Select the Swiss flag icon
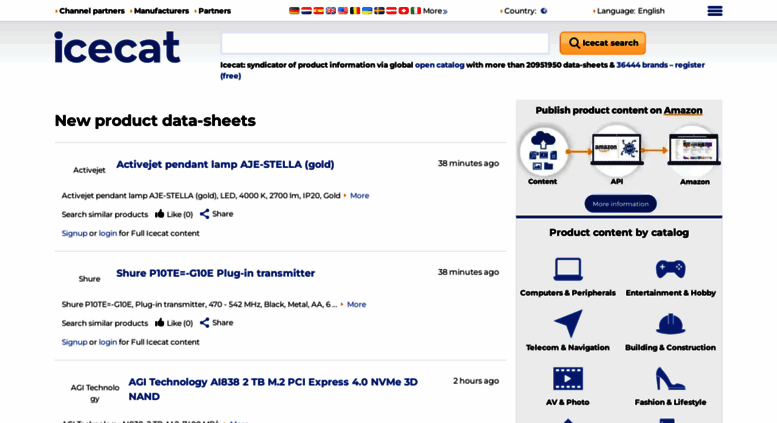 [403, 10]
